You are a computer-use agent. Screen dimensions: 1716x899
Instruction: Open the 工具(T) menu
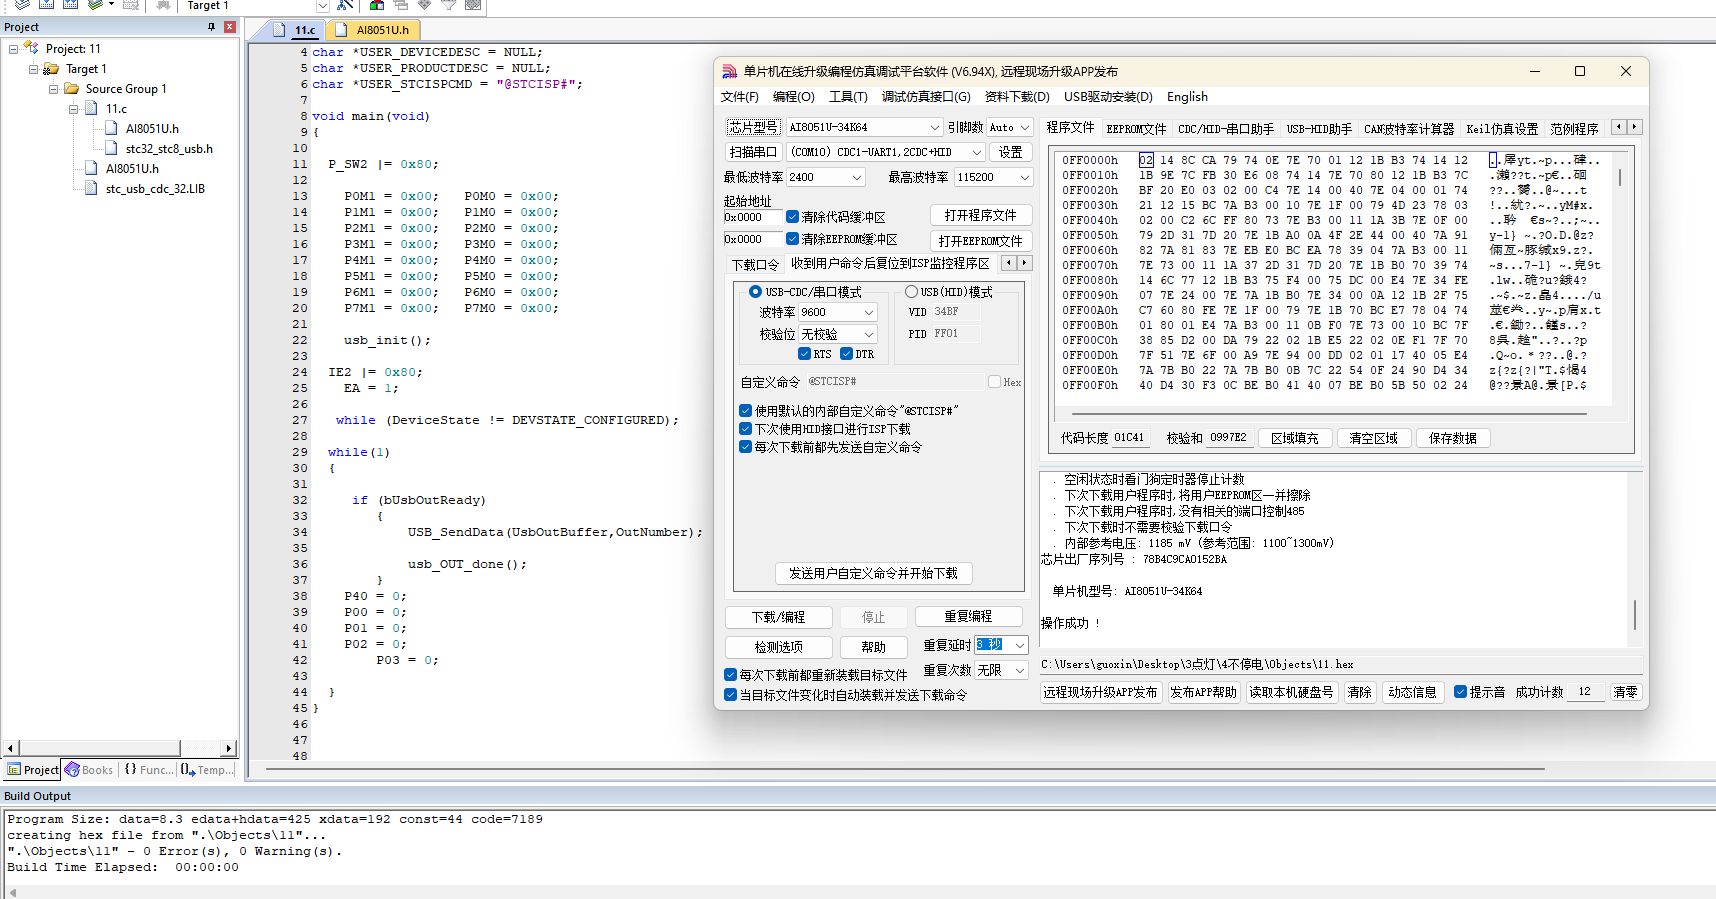point(847,97)
